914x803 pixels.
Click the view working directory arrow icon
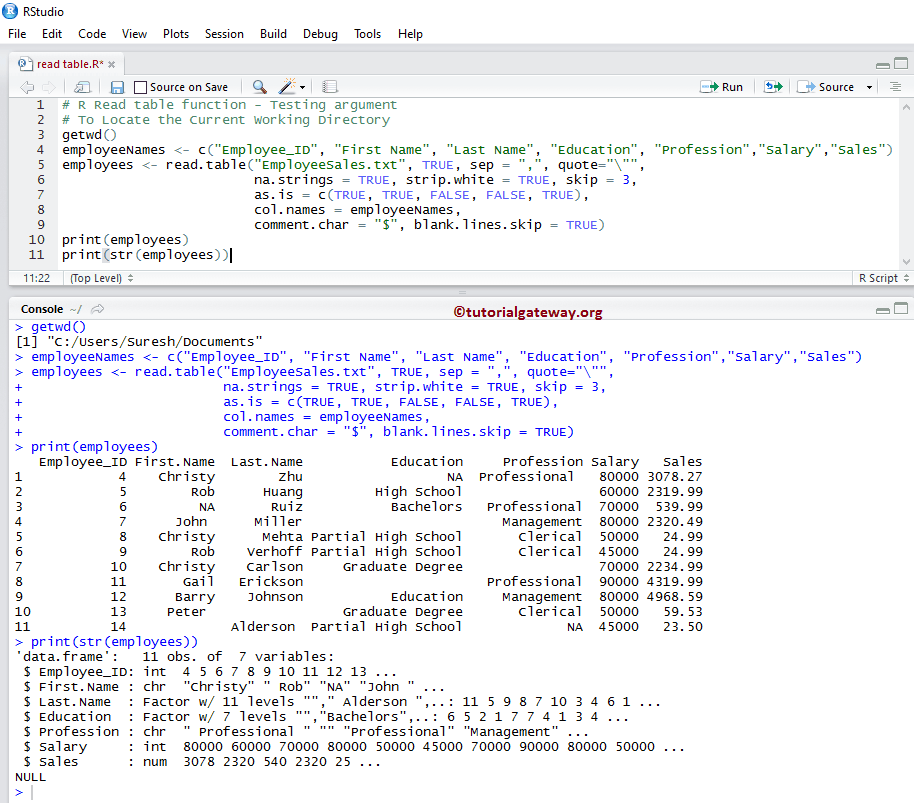98,310
